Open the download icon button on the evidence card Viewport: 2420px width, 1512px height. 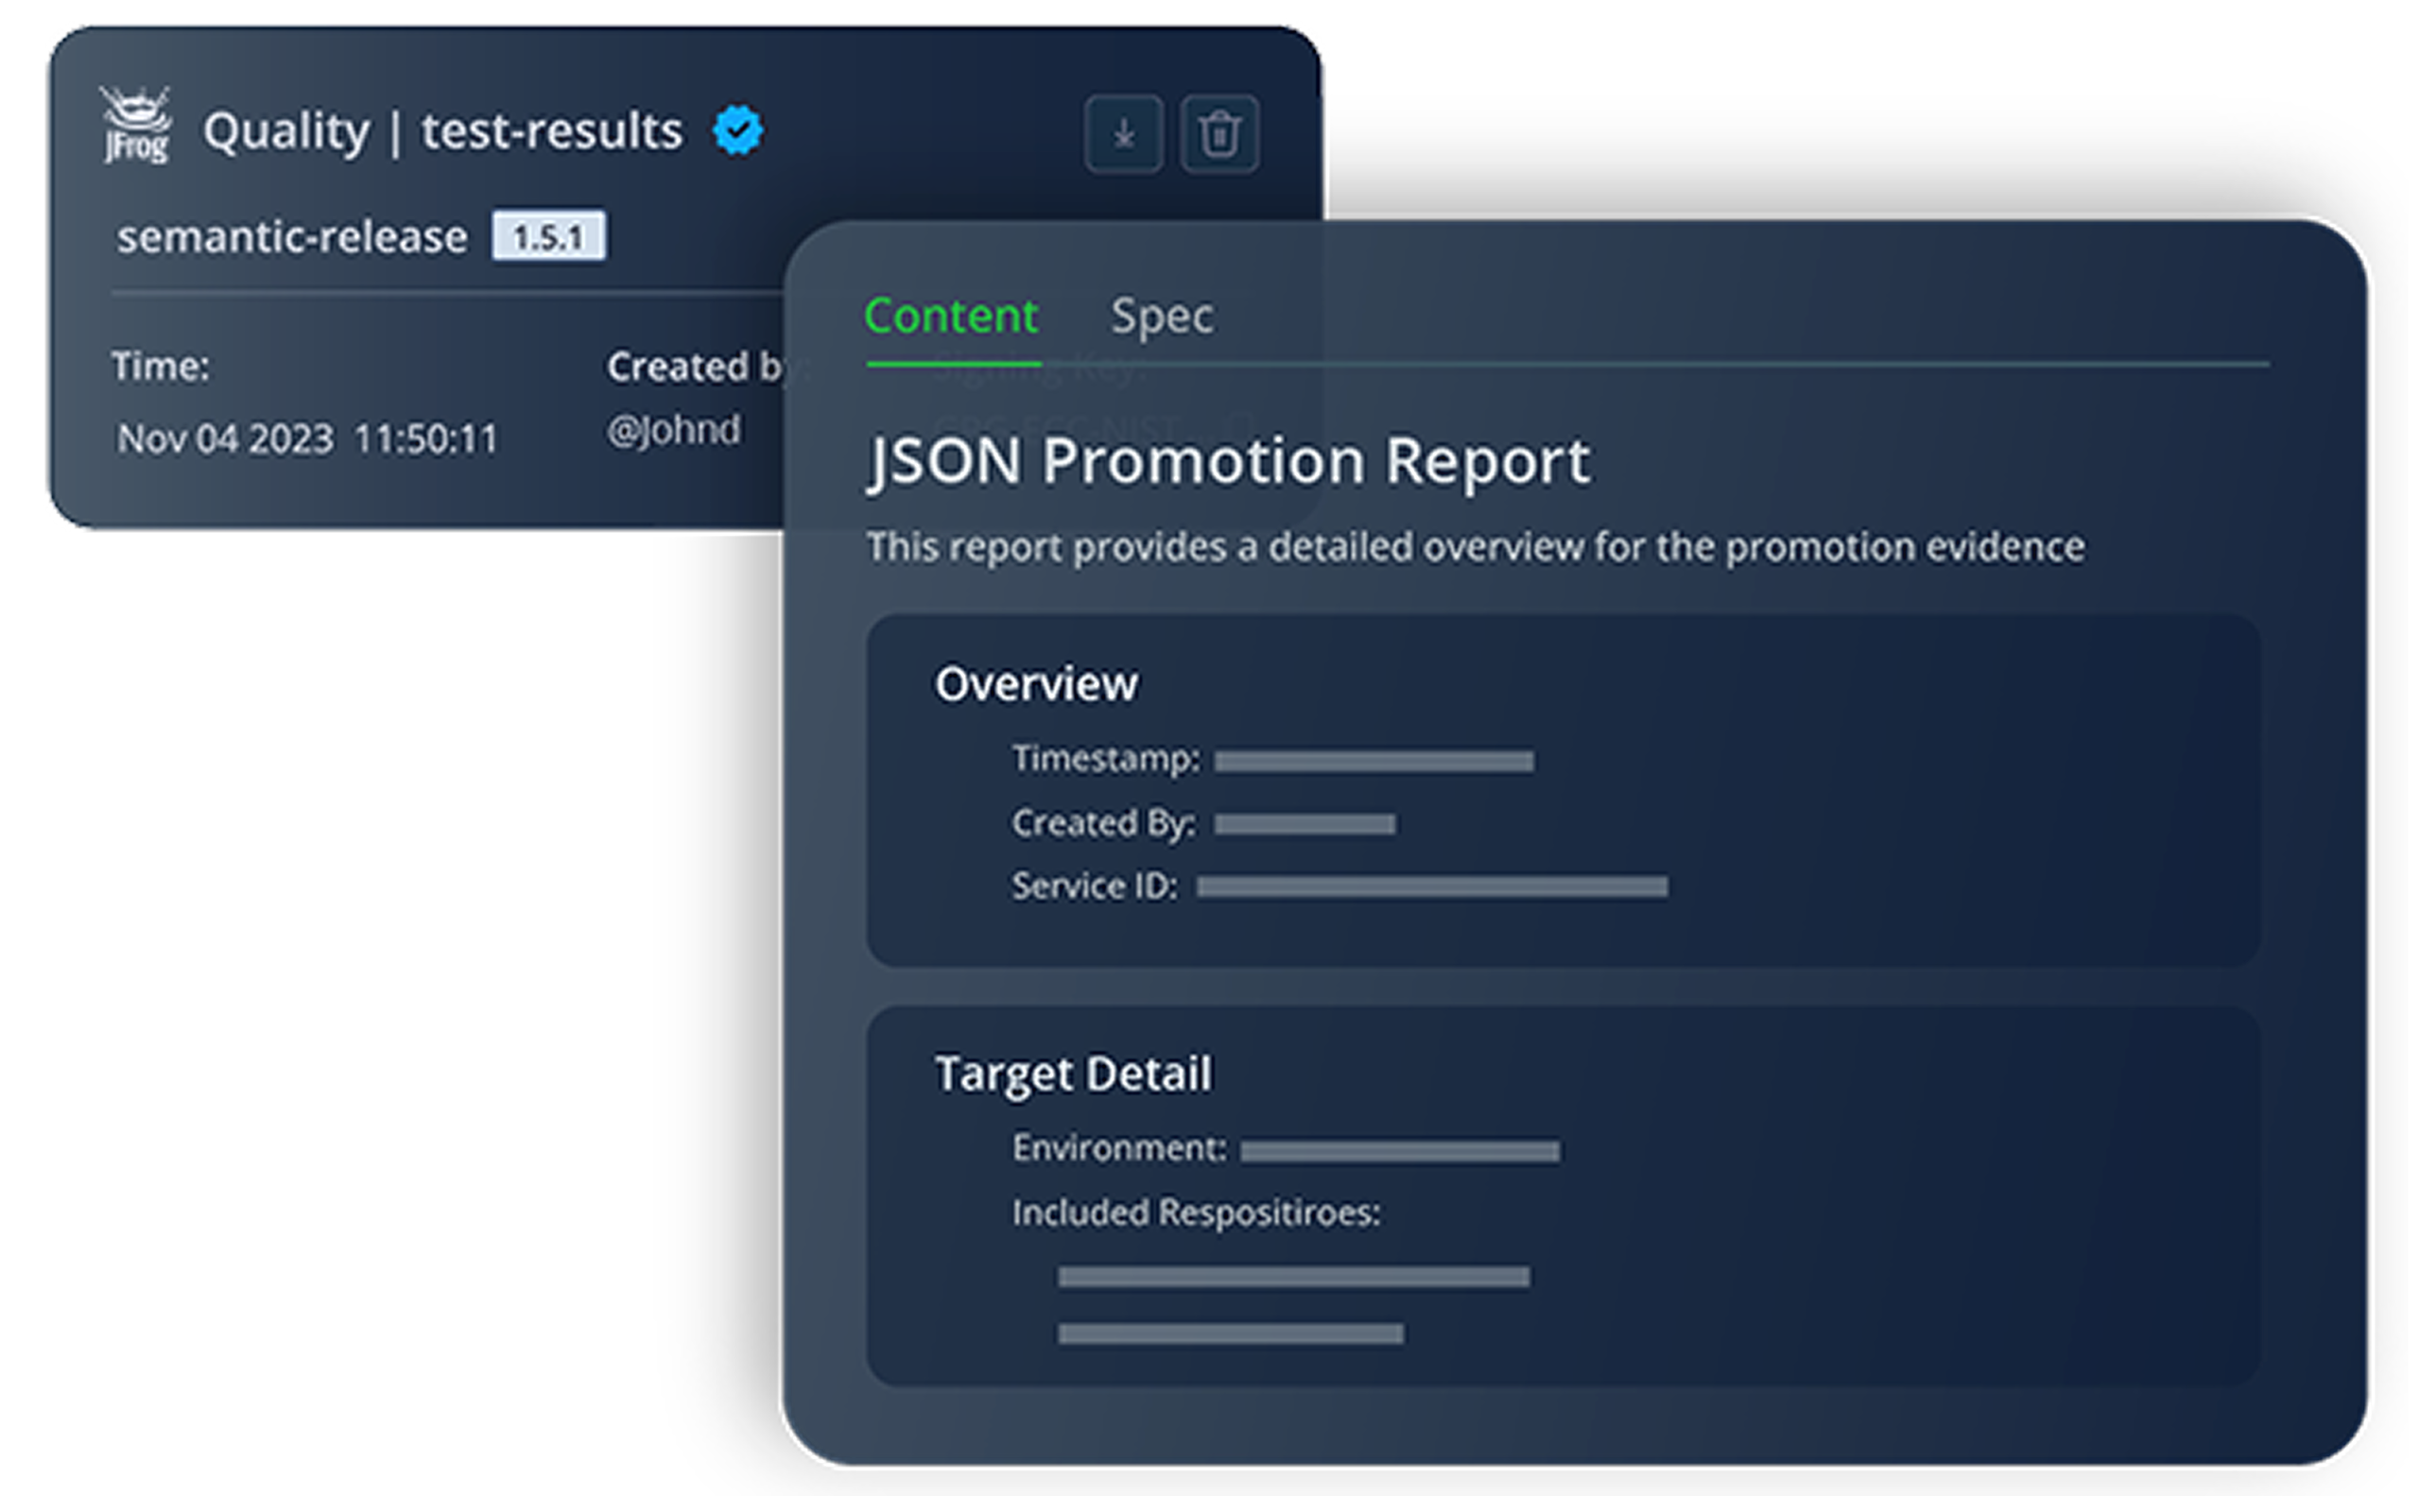point(1124,133)
